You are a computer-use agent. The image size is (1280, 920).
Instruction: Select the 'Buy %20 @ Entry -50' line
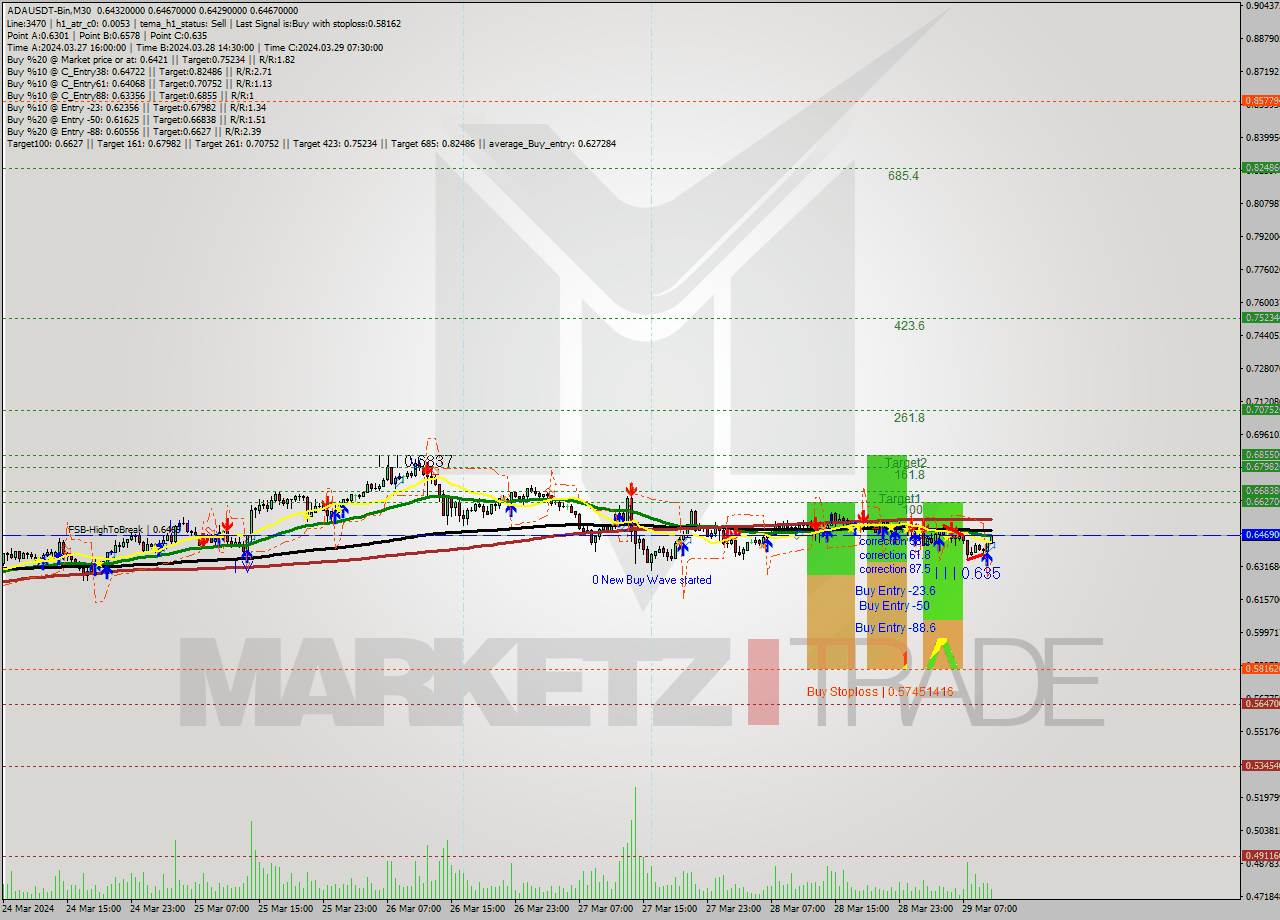pyautogui.click(x=136, y=119)
